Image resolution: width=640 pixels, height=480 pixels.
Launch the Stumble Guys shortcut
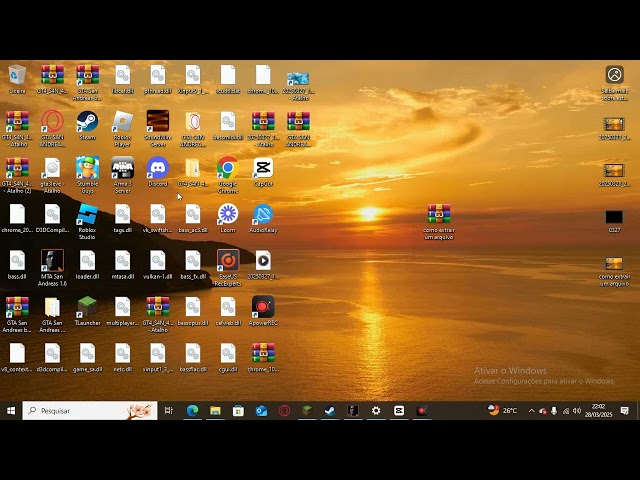[87, 175]
